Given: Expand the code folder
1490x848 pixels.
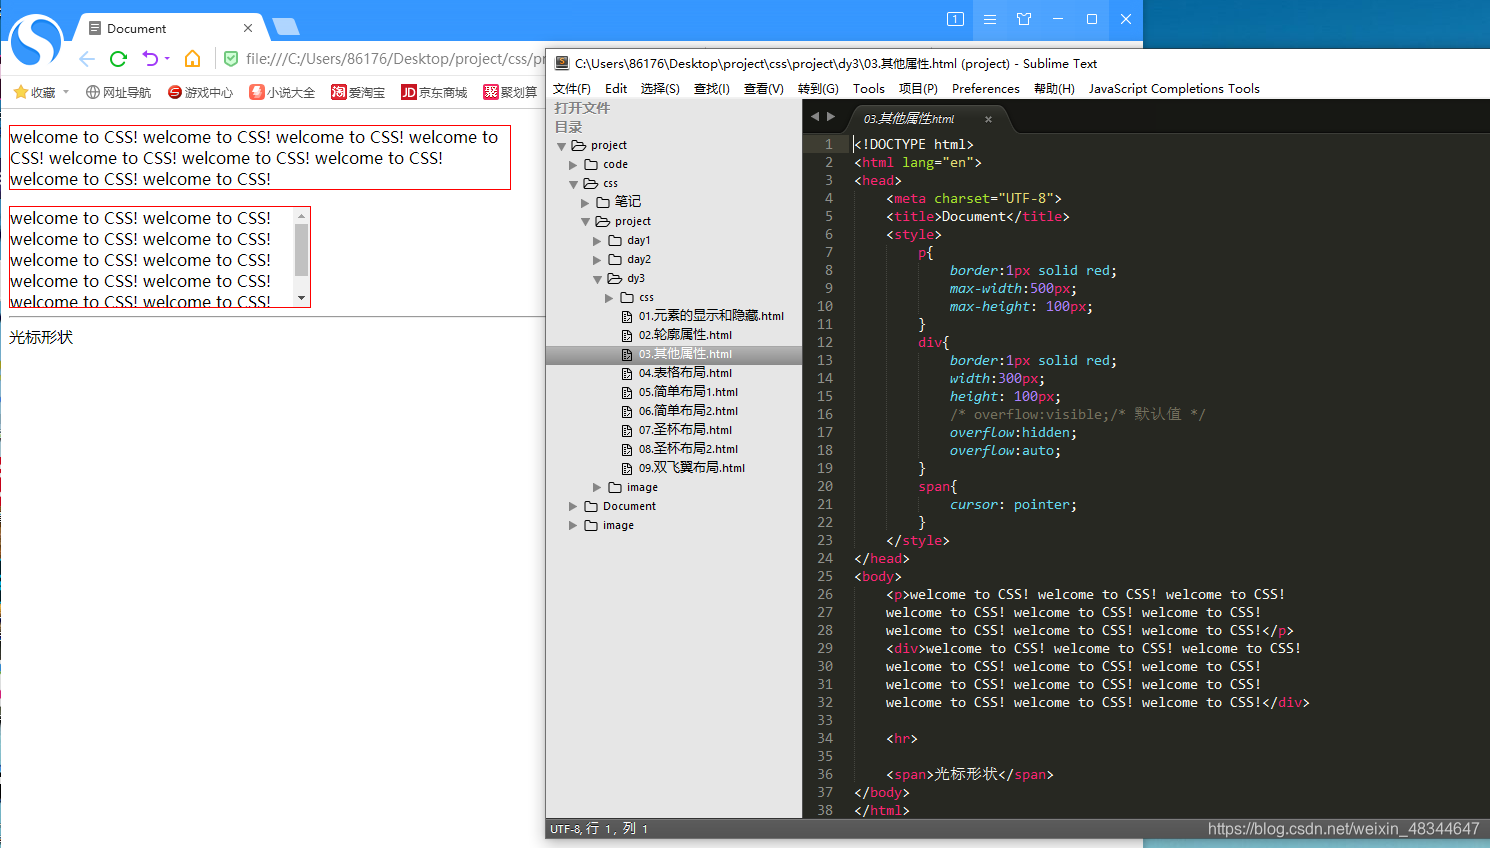Looking at the screenshot, I should tap(573, 165).
